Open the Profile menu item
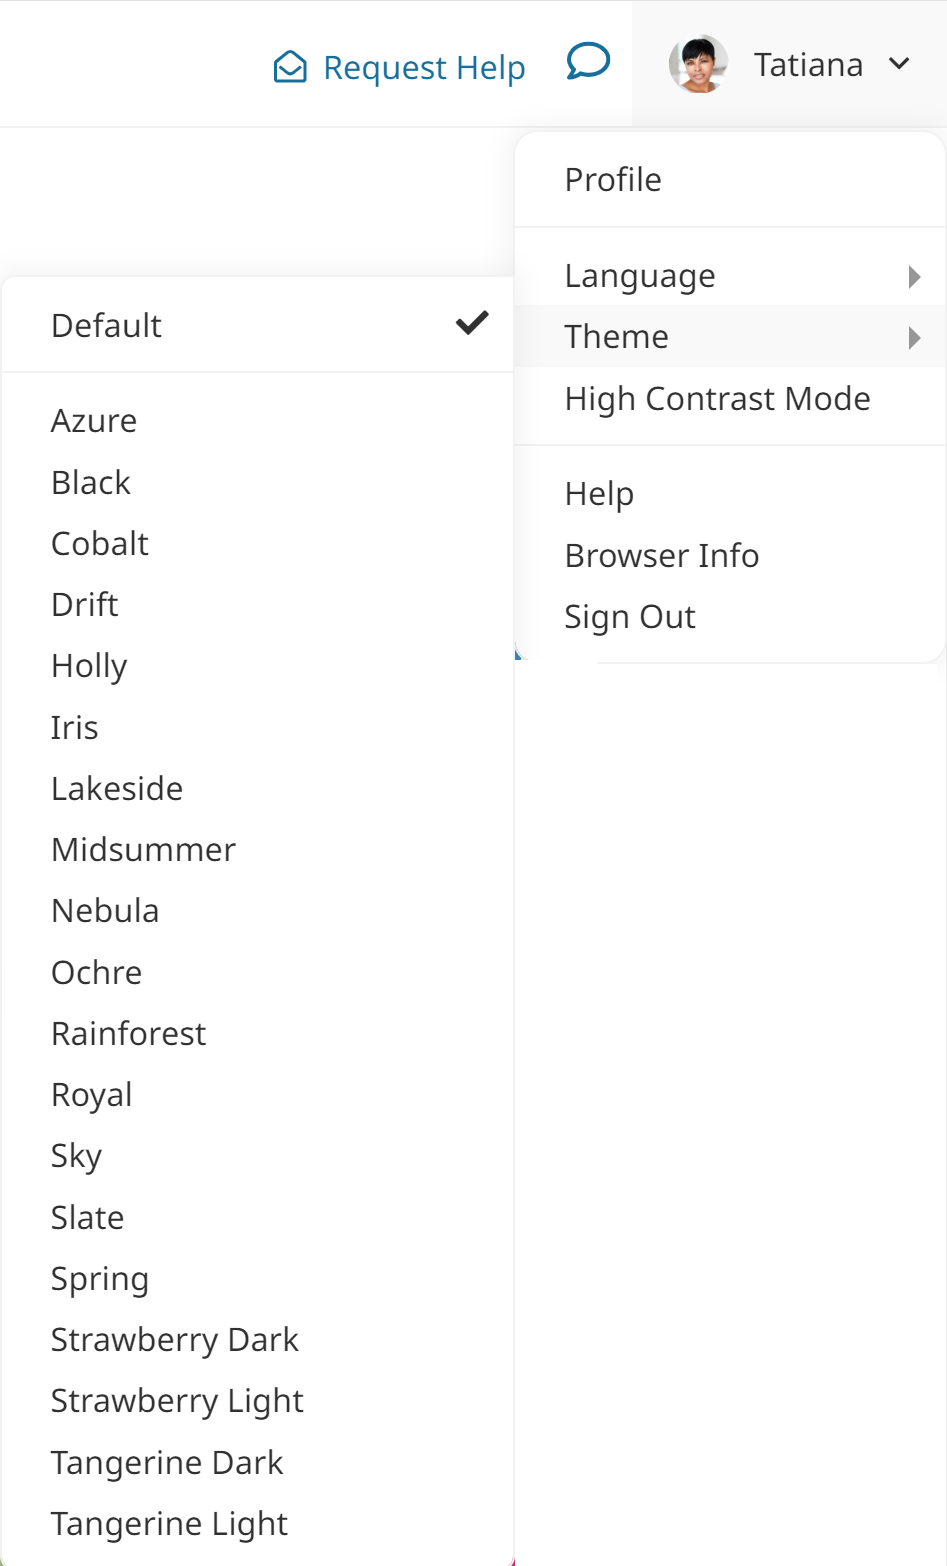Screen dimensions: 947x1566 tap(612, 179)
